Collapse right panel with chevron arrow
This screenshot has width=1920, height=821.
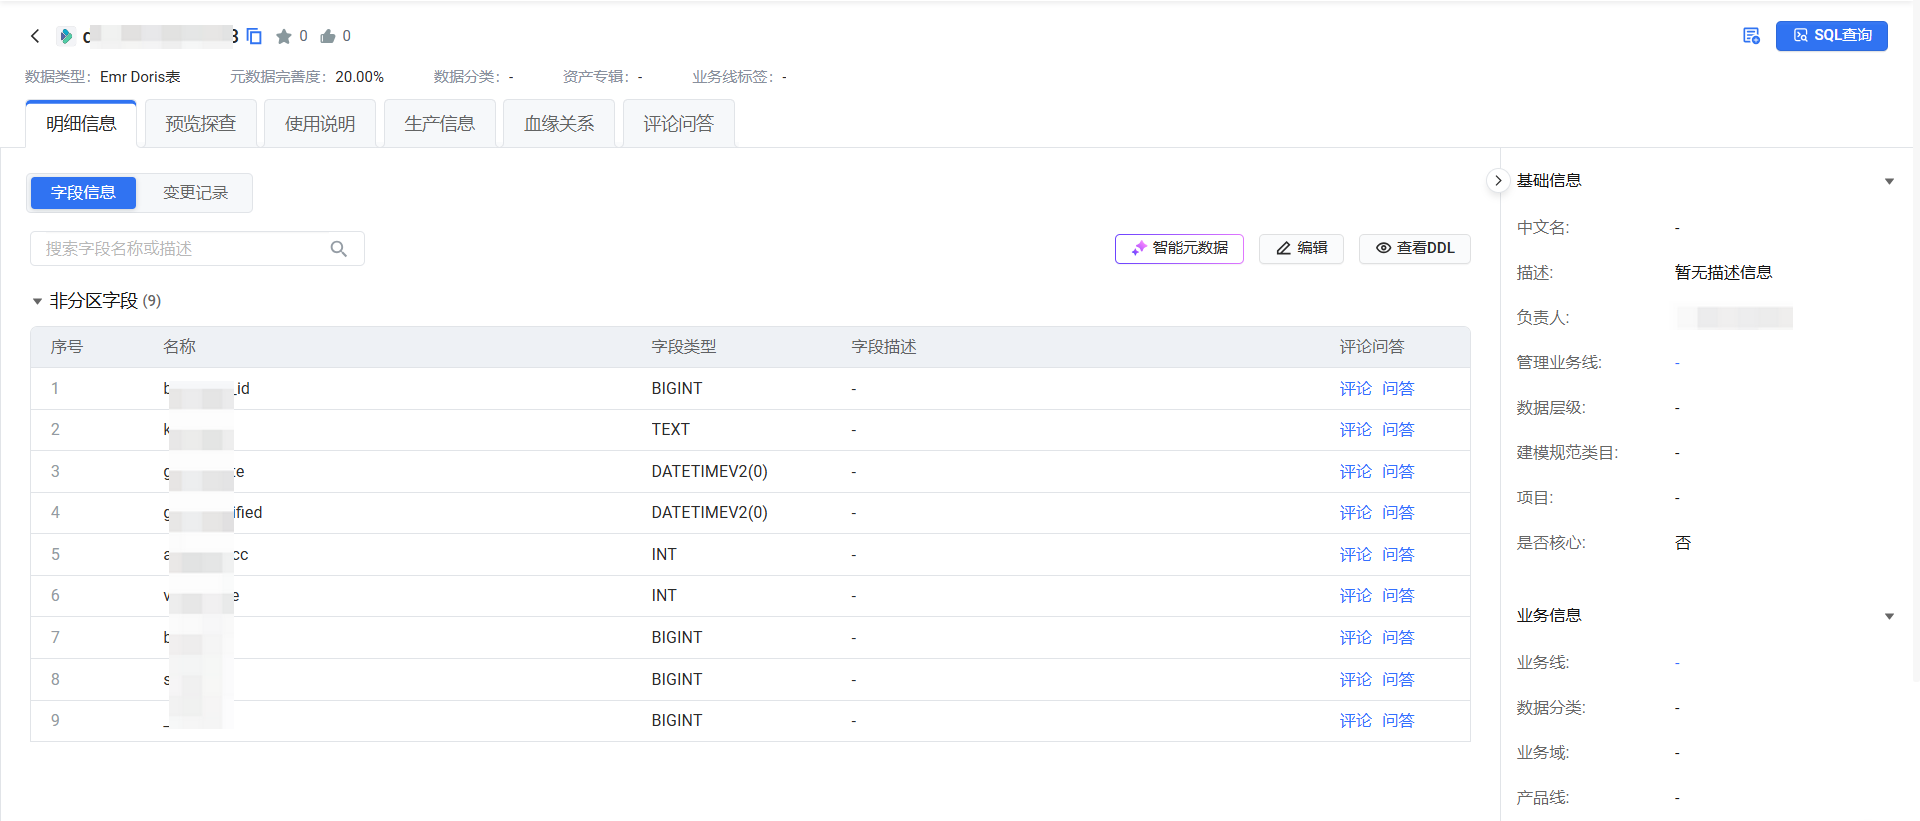click(1497, 181)
